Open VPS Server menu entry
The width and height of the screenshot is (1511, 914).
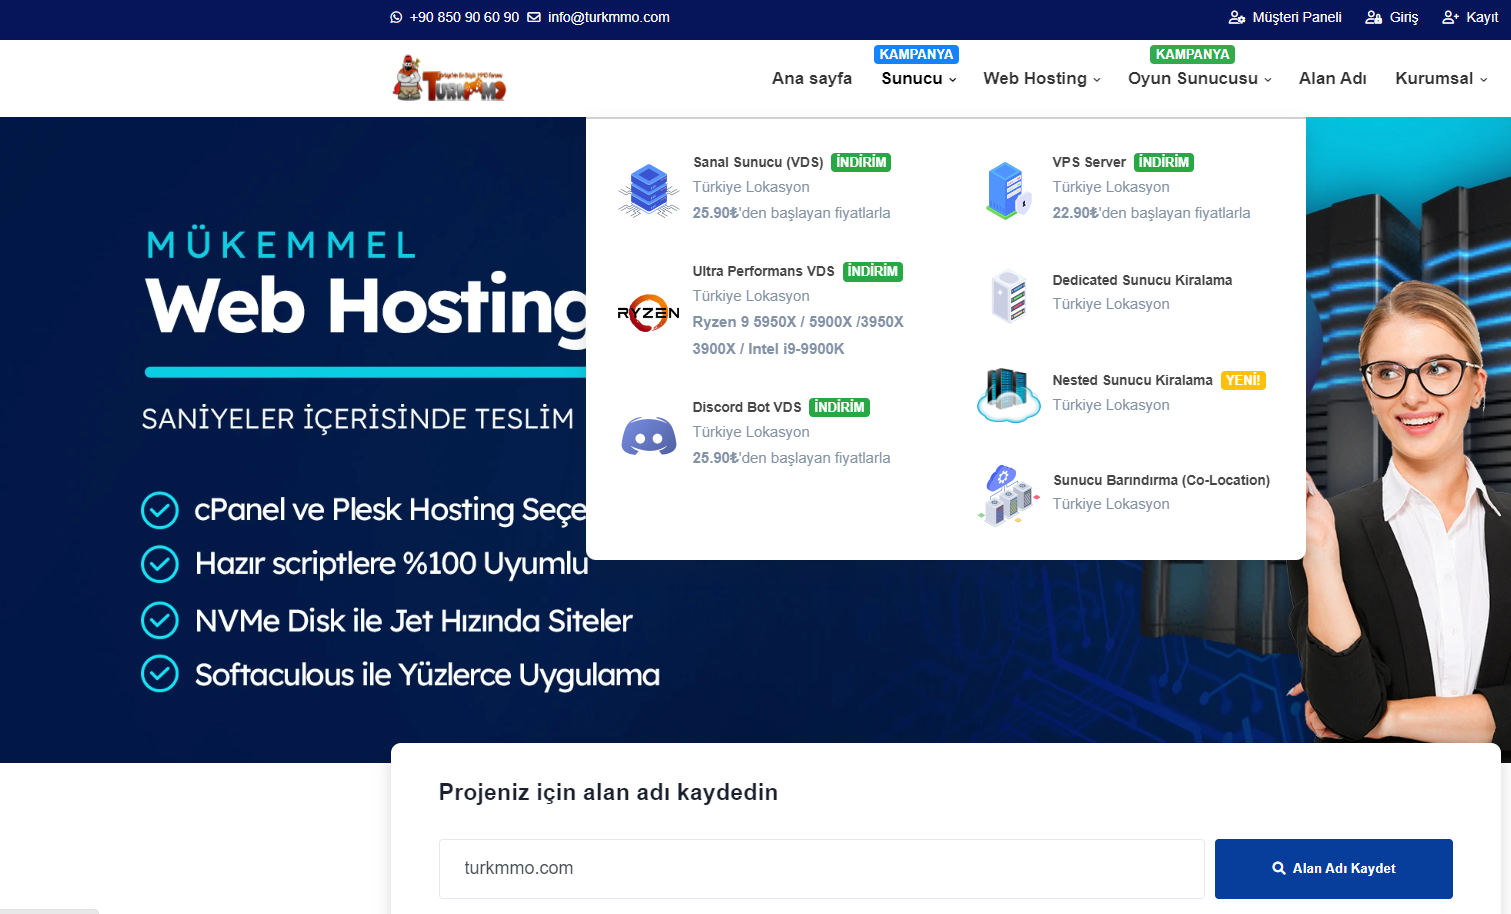coord(1089,162)
